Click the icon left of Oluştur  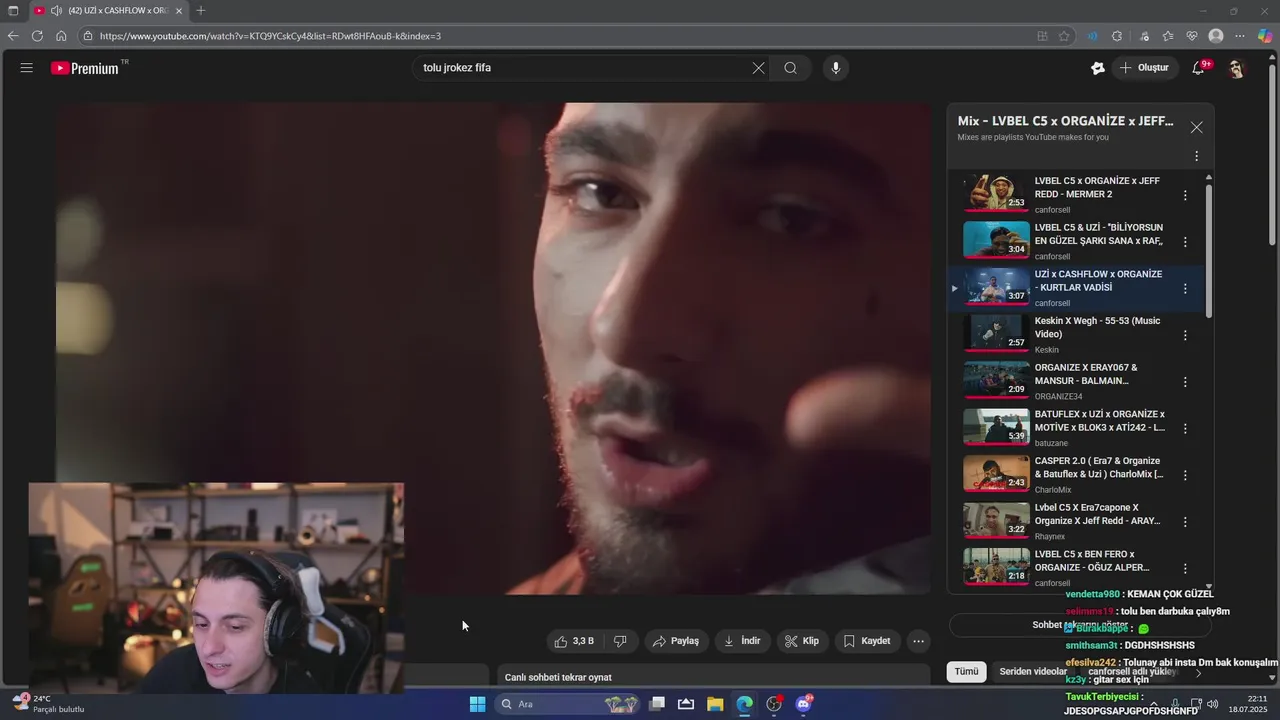point(1098,68)
